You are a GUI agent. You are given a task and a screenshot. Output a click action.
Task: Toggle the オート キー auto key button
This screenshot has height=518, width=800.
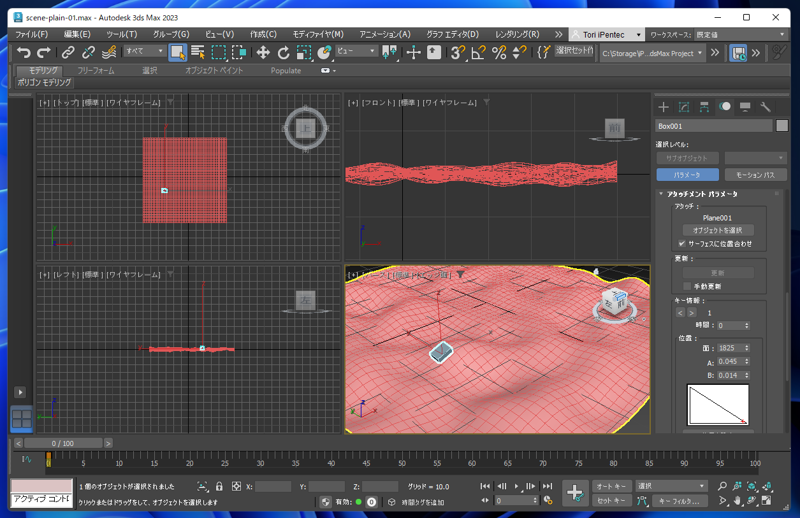tap(611, 486)
